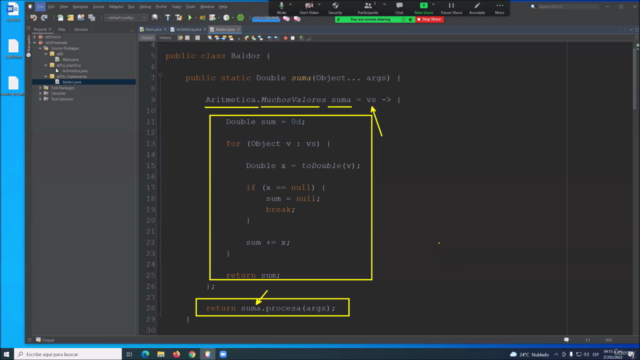Switch editor to History view

(x=165, y=38)
